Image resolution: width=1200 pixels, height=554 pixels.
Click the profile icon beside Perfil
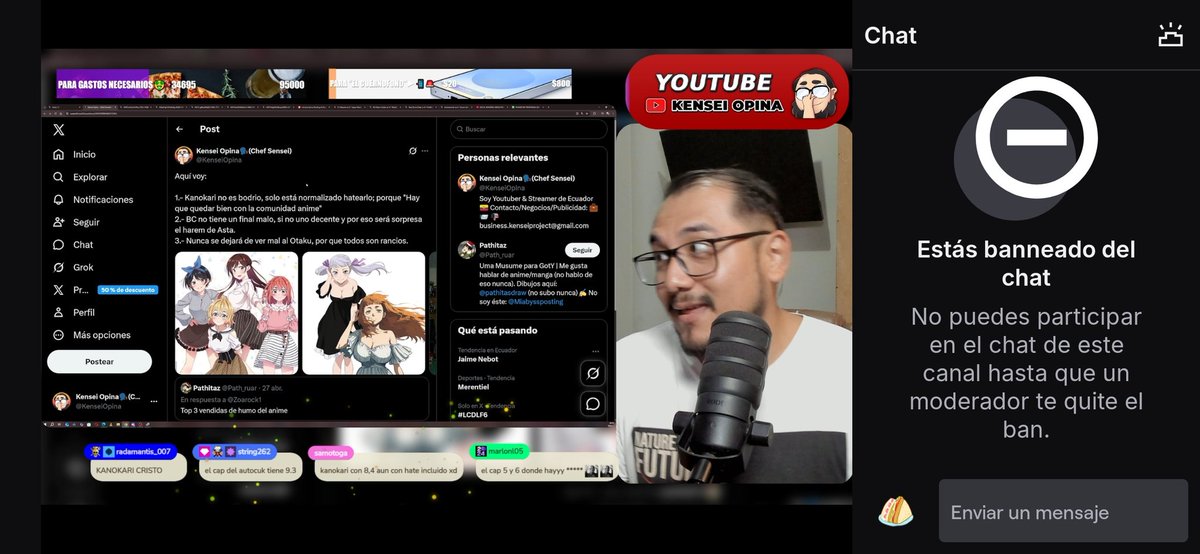point(59,312)
